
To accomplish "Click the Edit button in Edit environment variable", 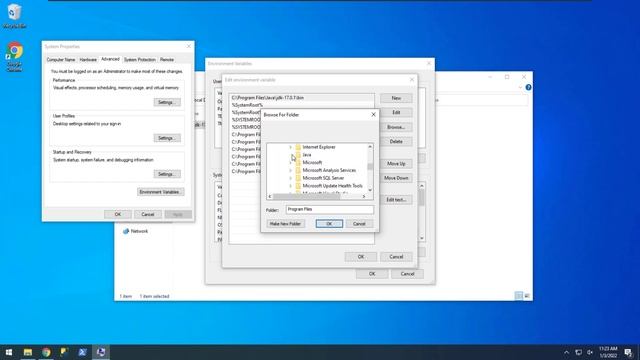I will pyautogui.click(x=396, y=112).
